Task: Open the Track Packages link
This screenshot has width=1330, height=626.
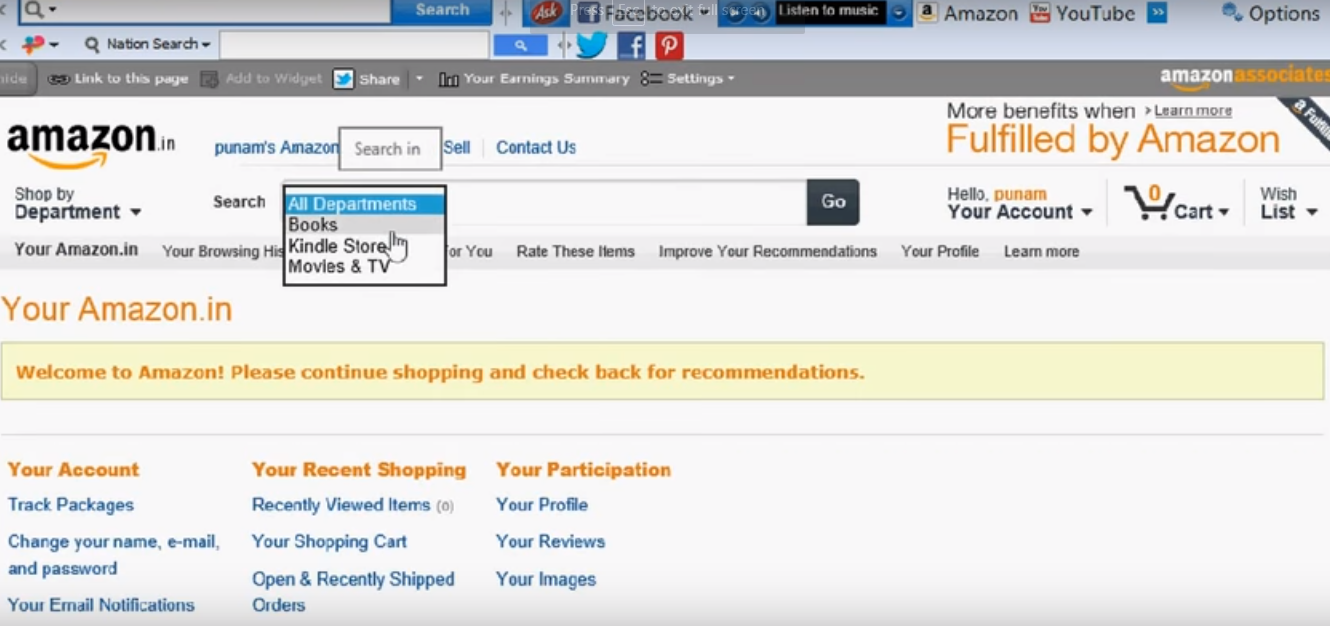Action: point(71,505)
